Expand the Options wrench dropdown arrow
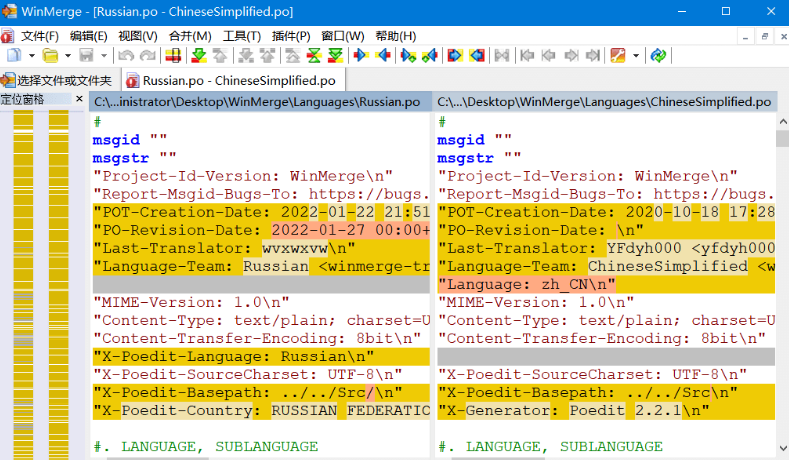Screen dimensions: 789x460 point(636,55)
